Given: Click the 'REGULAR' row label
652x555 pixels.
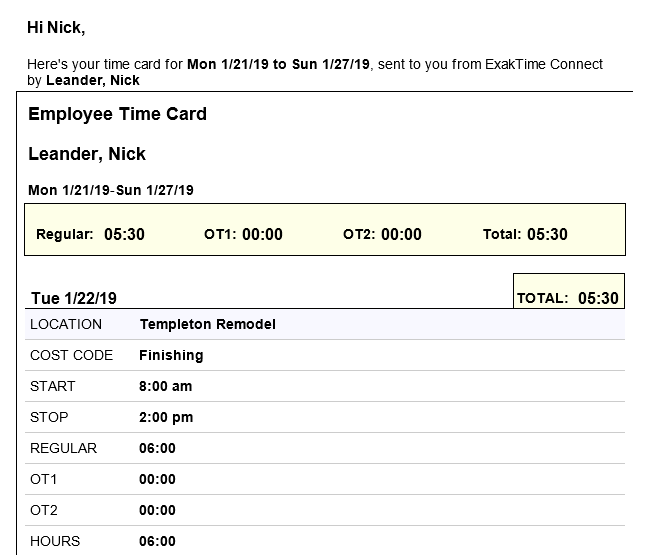Looking at the screenshot, I should (x=63, y=448).
